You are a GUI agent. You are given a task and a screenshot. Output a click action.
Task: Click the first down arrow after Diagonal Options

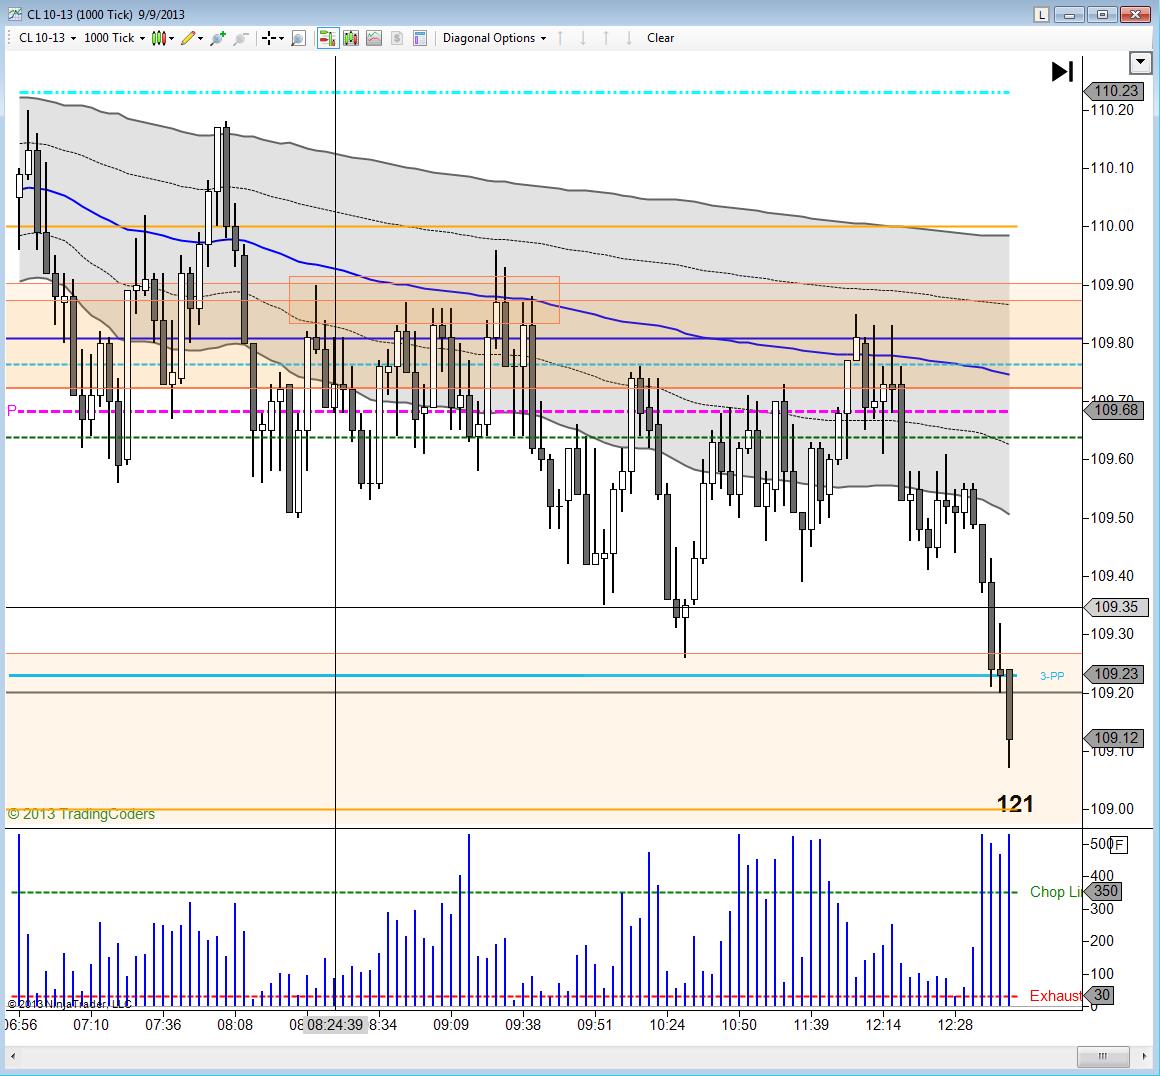point(583,38)
